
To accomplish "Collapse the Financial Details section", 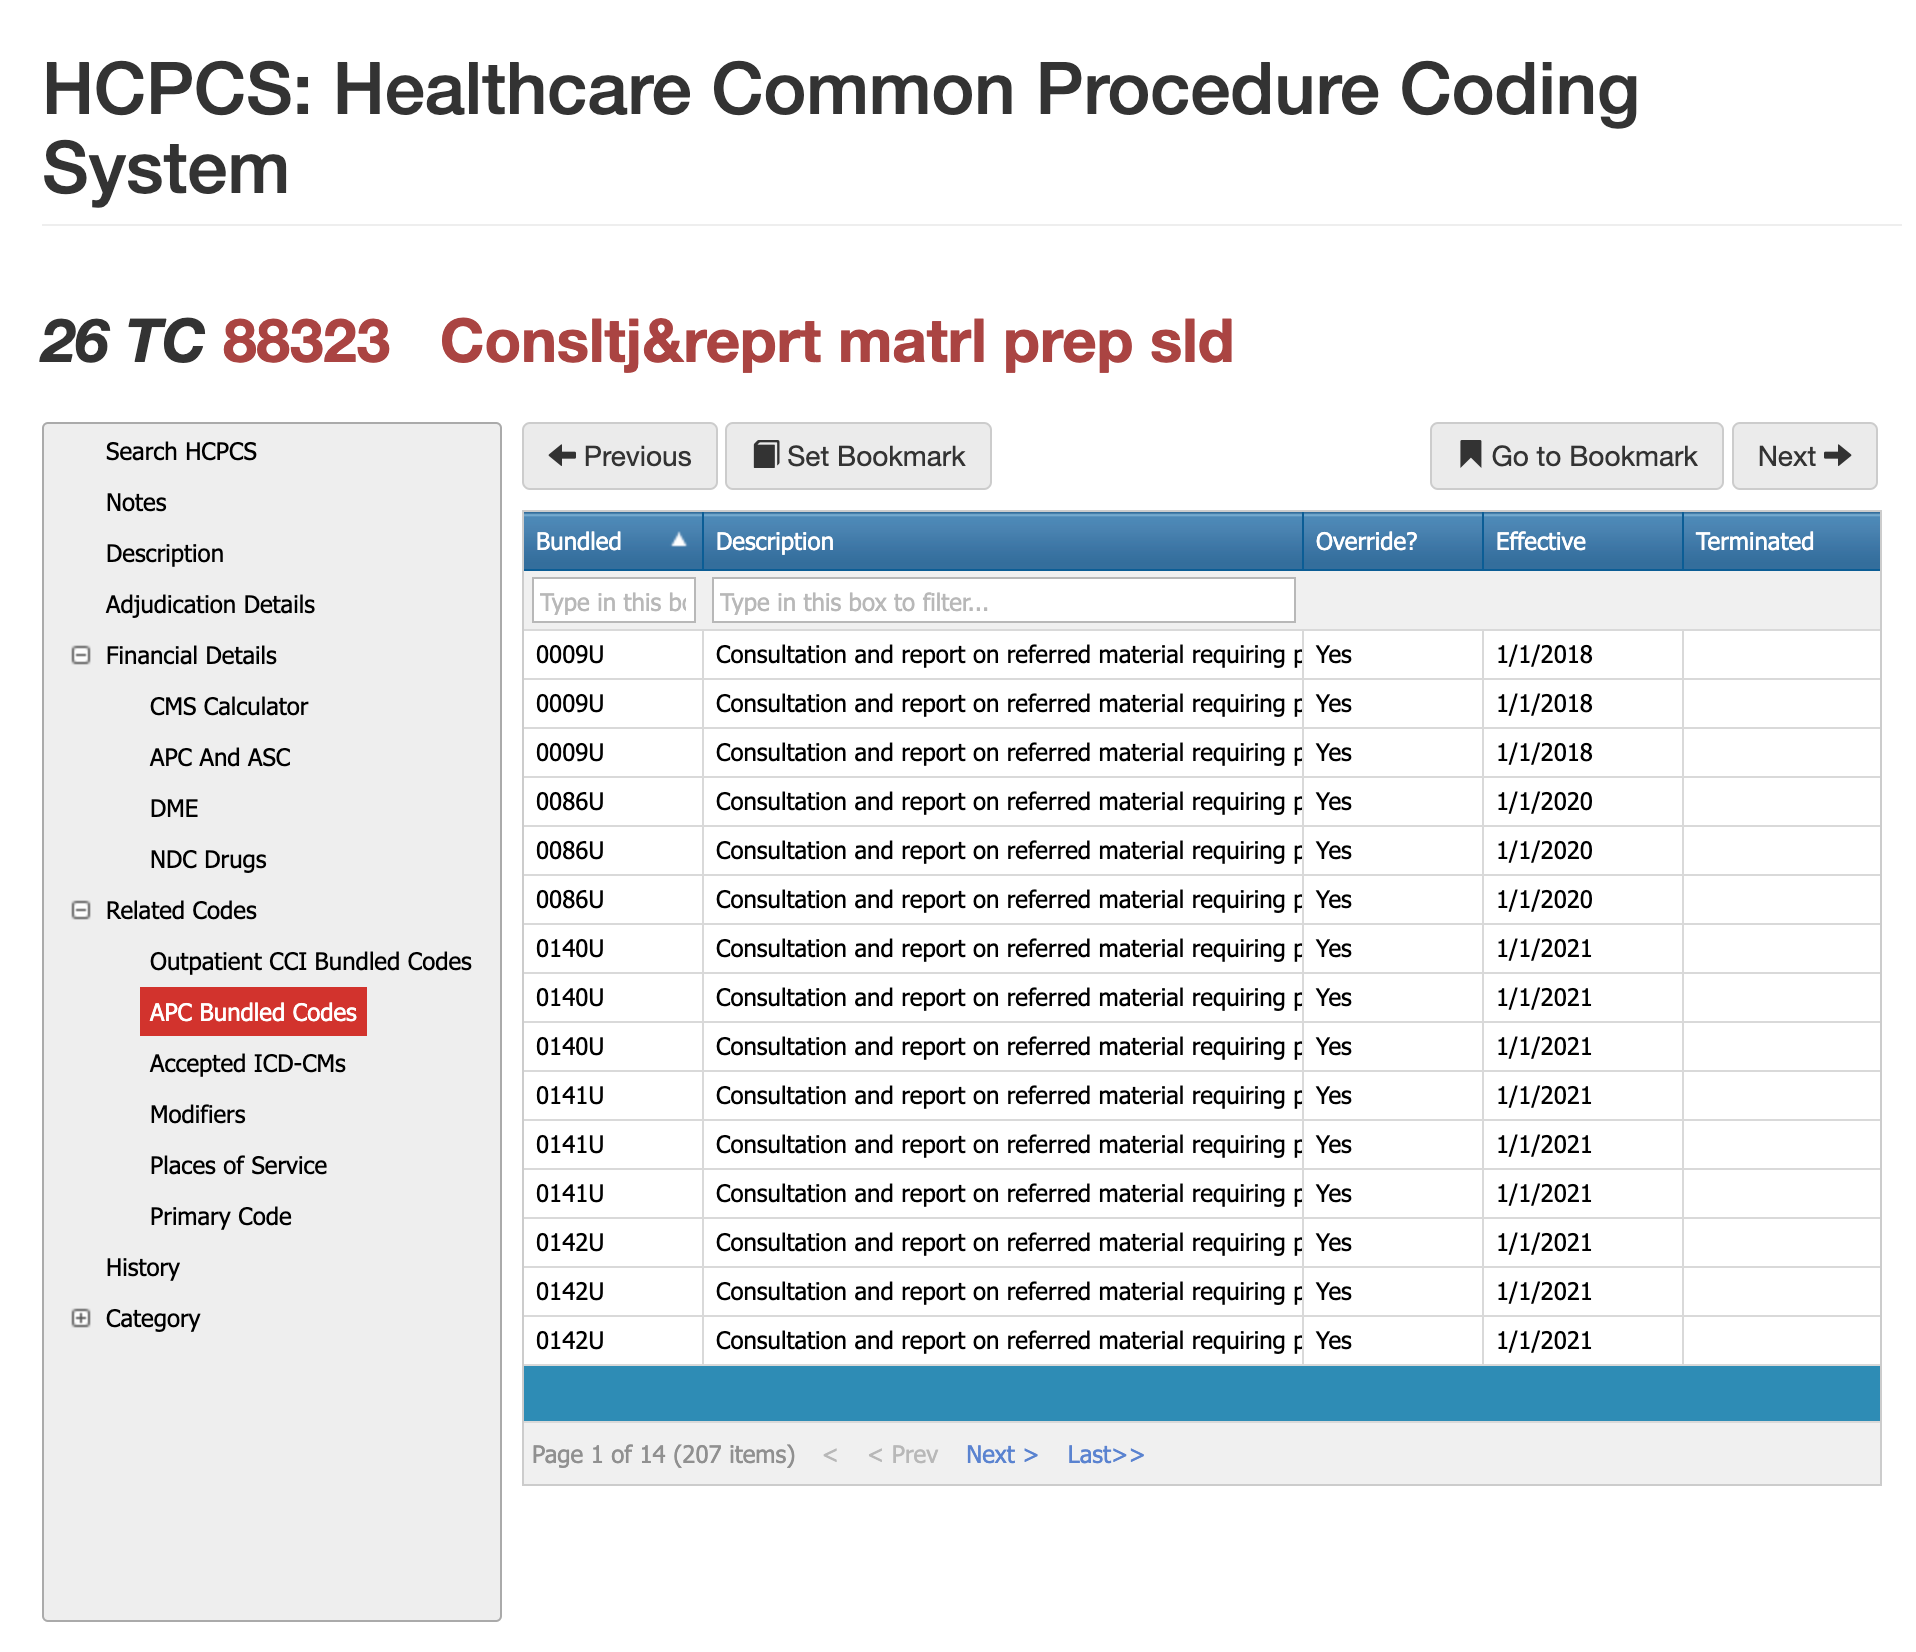I will (81, 655).
